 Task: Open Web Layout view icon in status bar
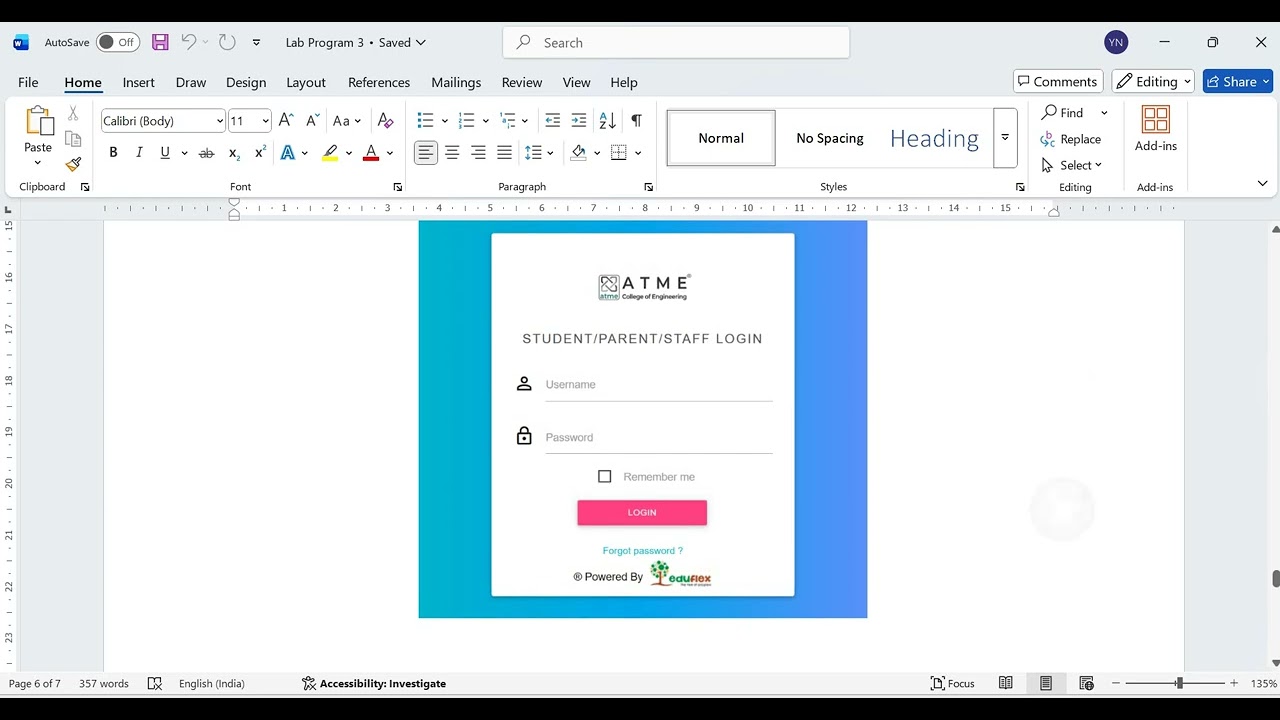1086,683
